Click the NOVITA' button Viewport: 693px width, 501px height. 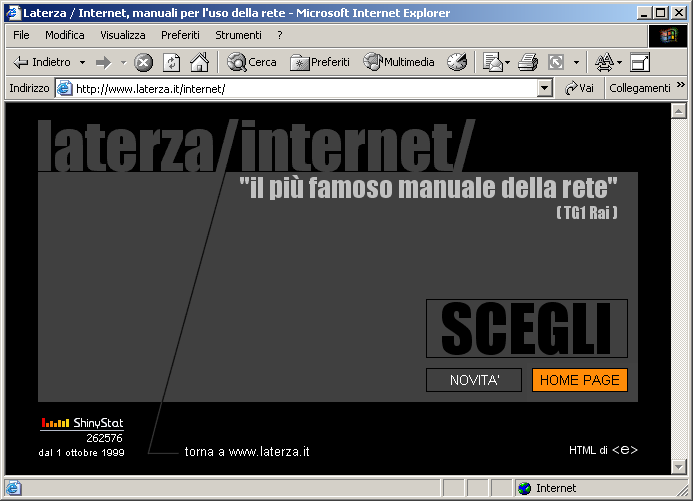(x=474, y=380)
